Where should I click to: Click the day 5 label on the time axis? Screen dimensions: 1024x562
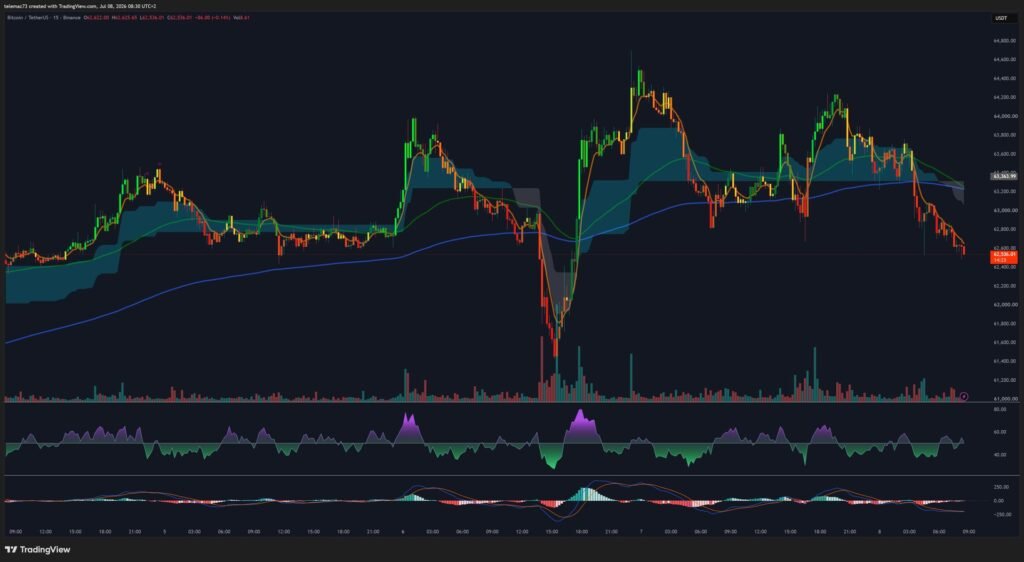[165, 532]
